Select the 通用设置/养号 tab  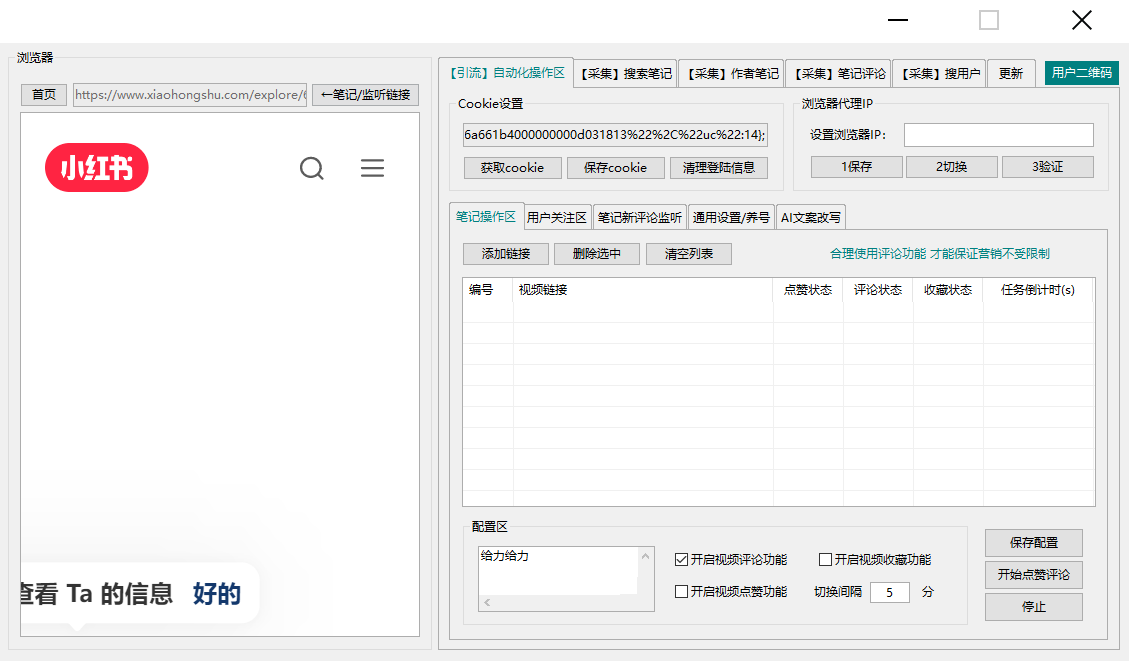(x=731, y=217)
